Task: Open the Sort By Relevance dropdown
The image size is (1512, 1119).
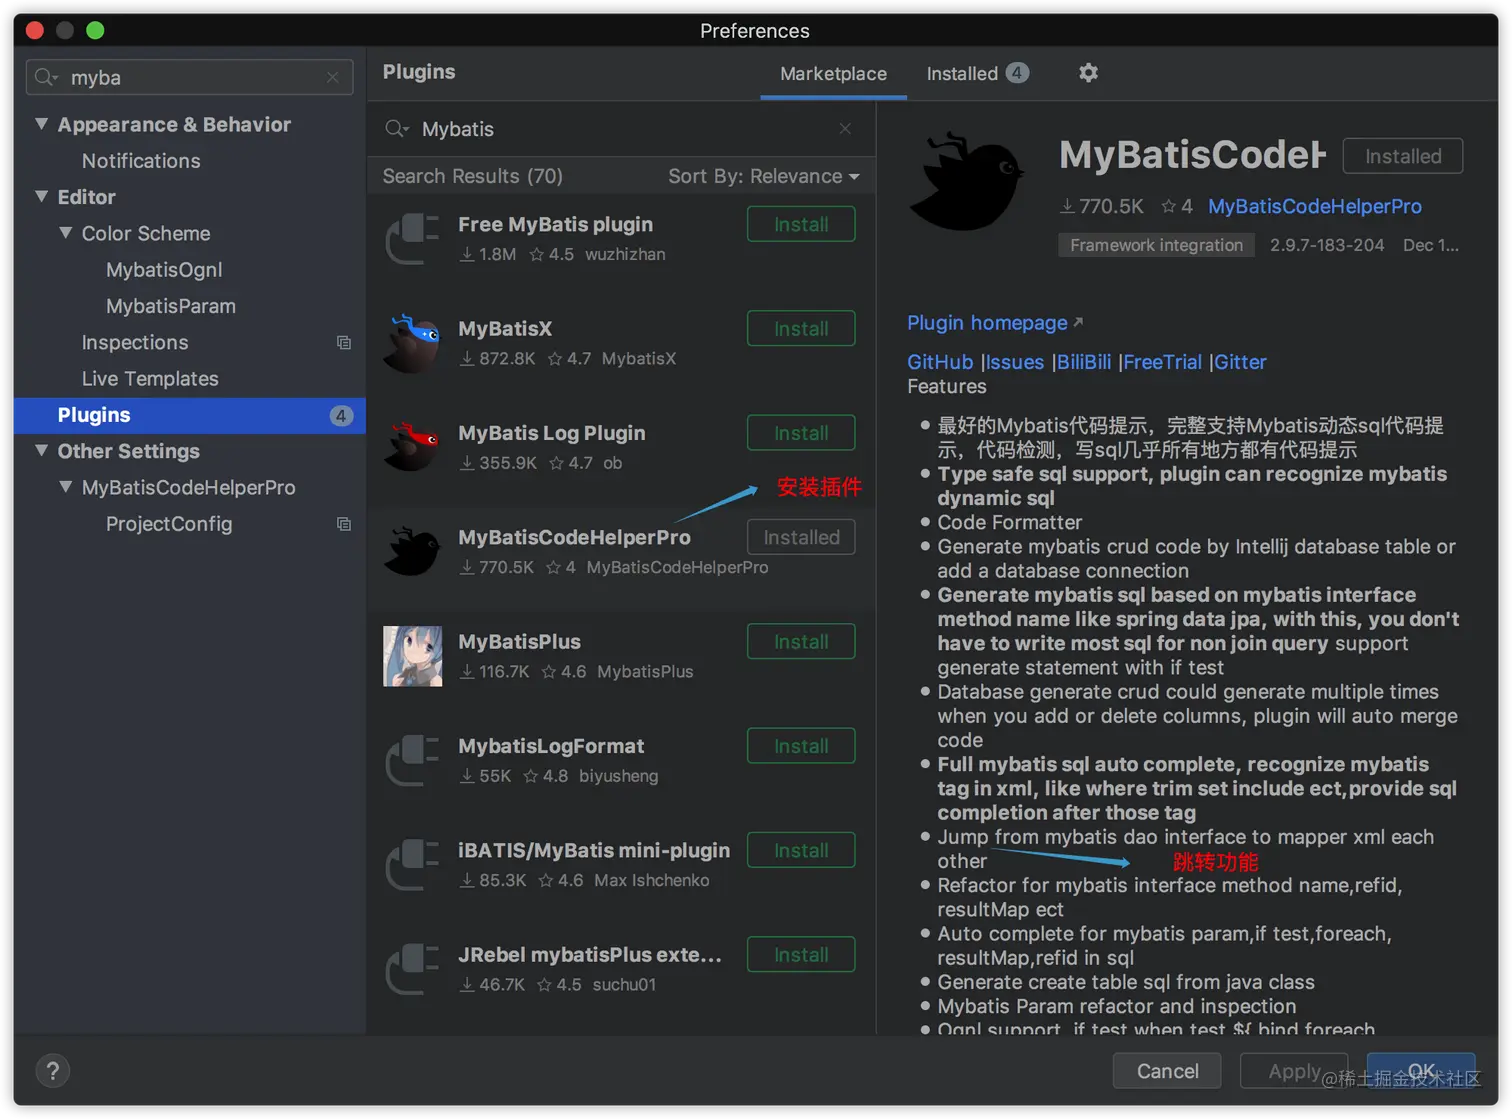Action: pyautogui.click(x=764, y=176)
